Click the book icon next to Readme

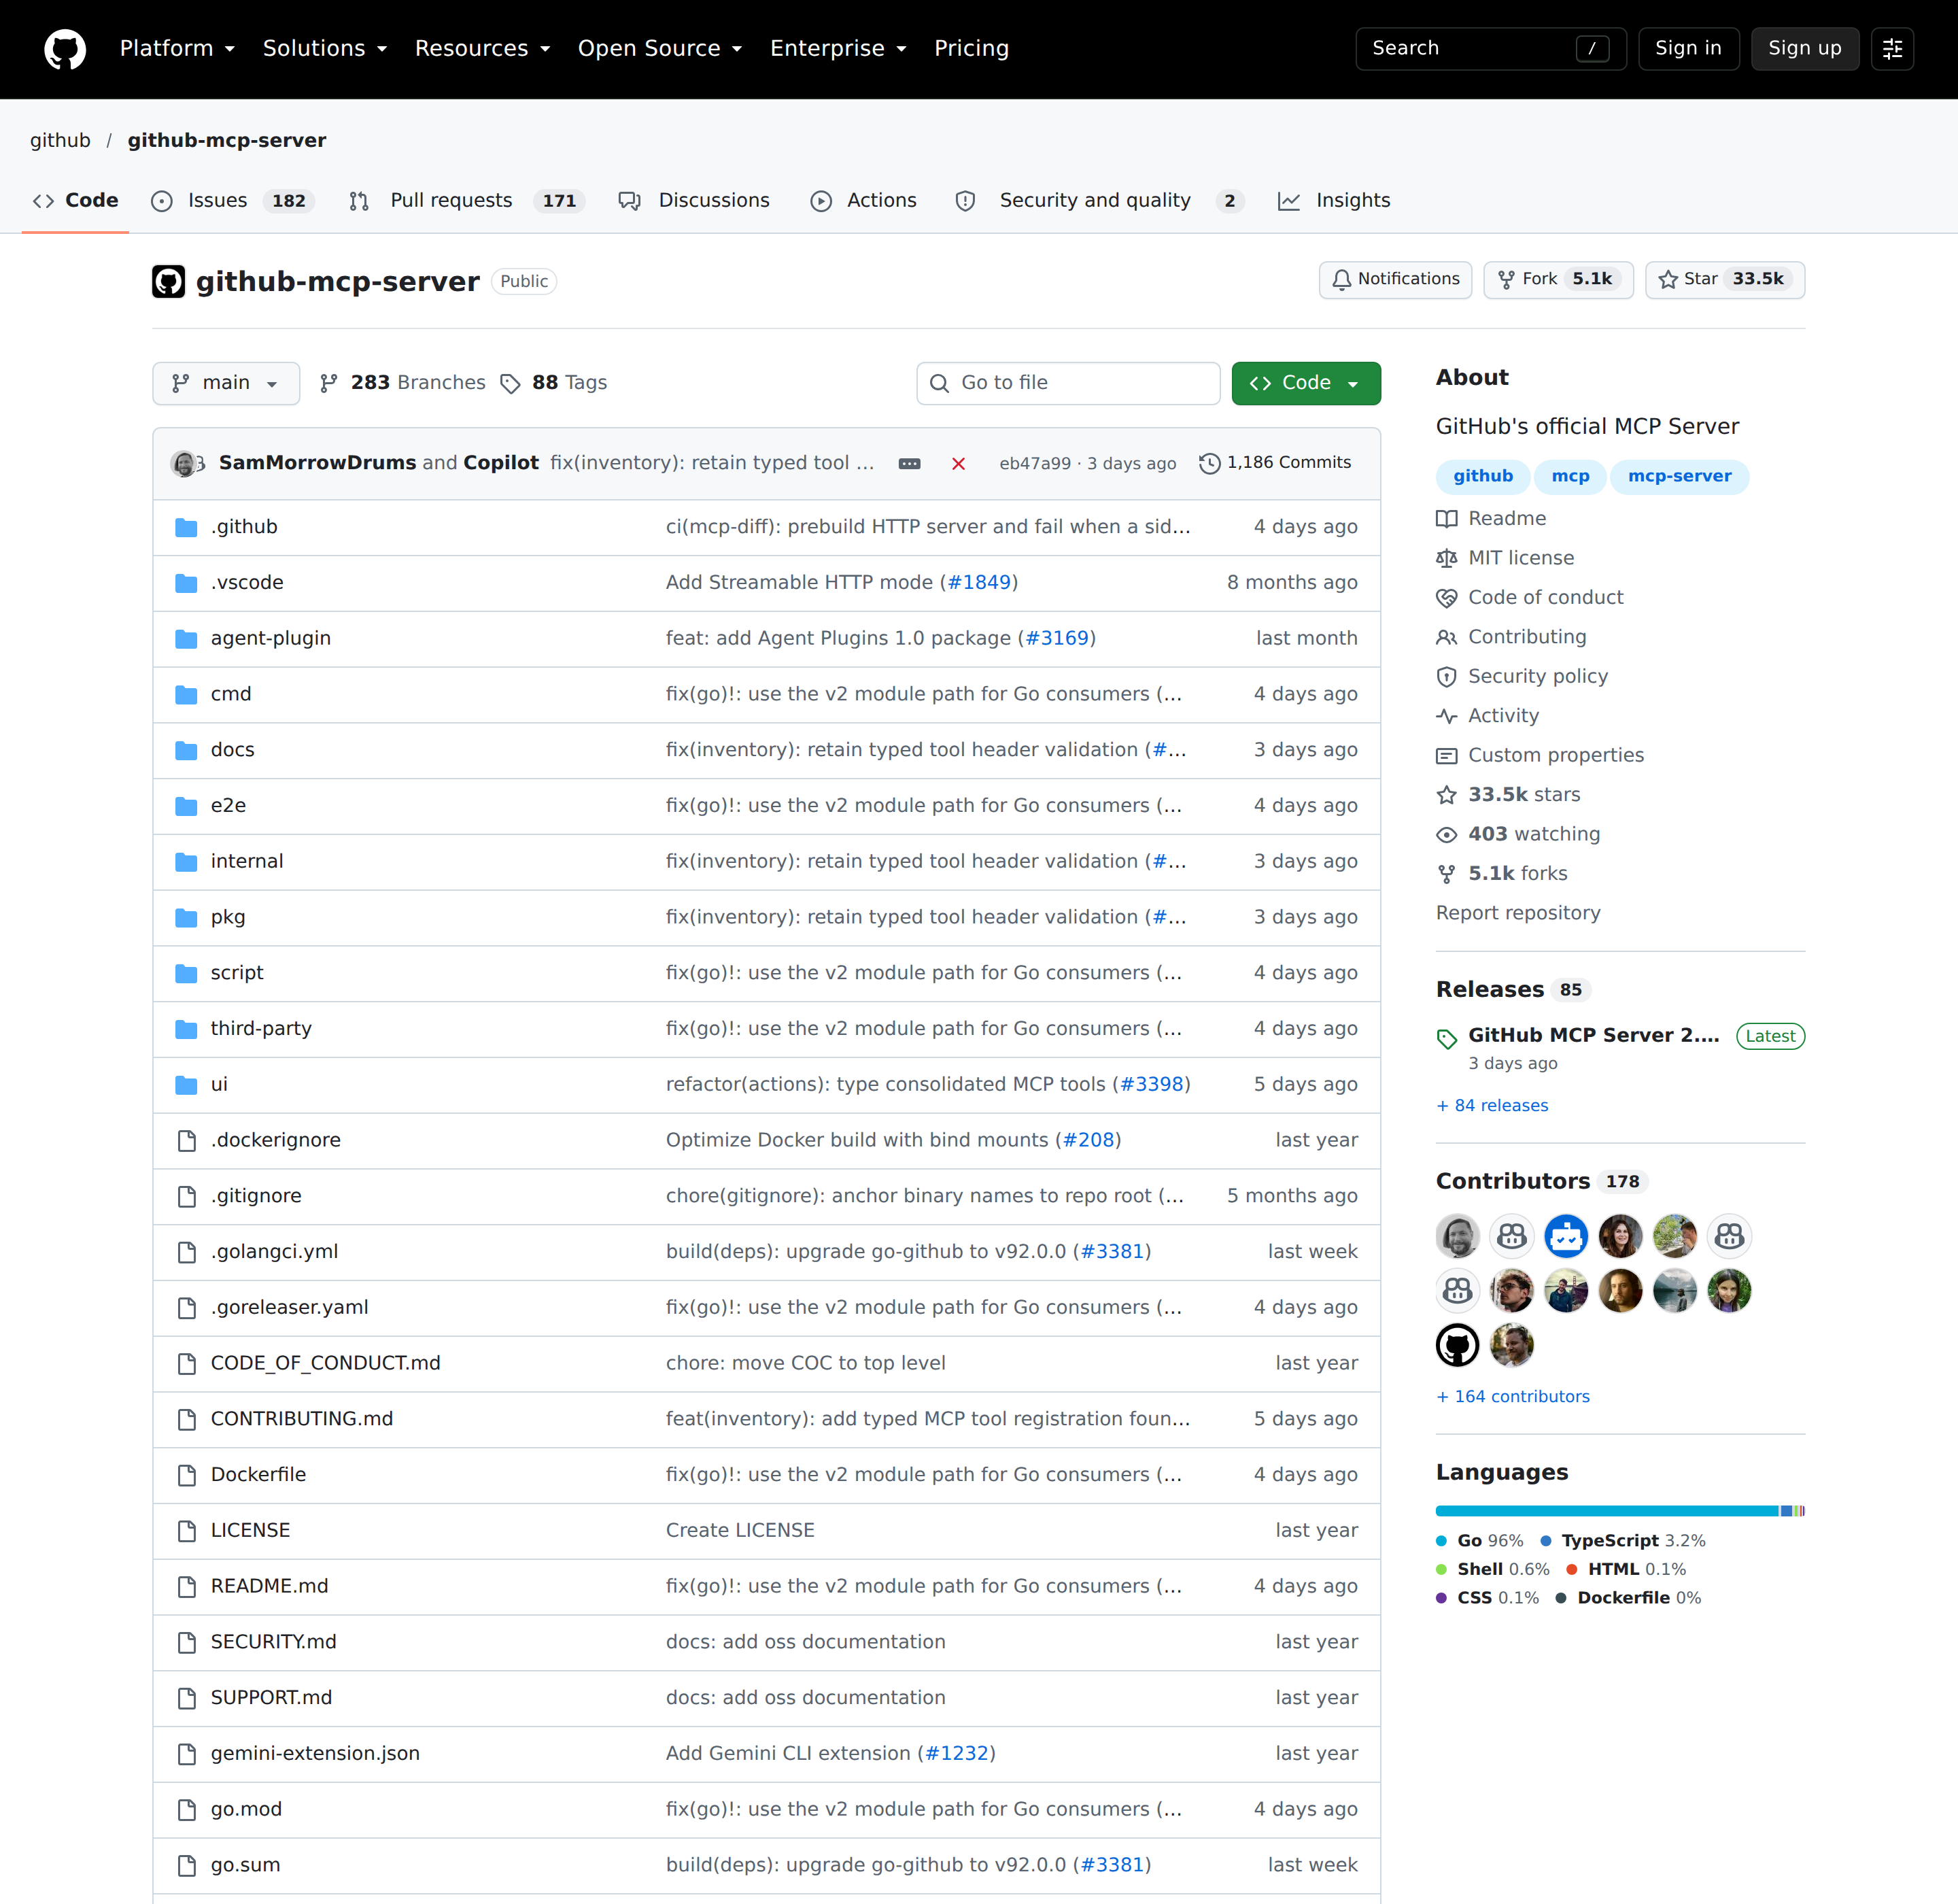click(1446, 519)
